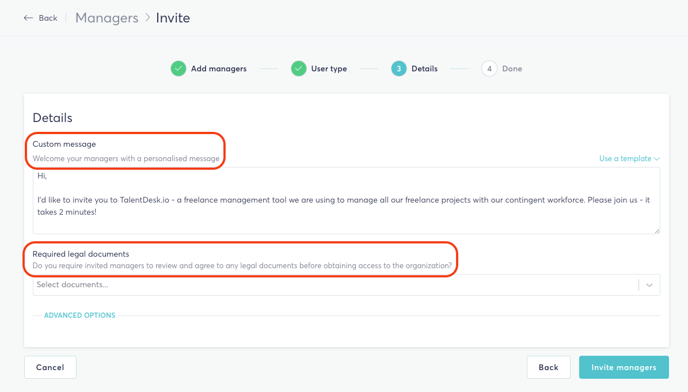Click the User type step label
This screenshot has height=392, width=688.
coord(329,68)
